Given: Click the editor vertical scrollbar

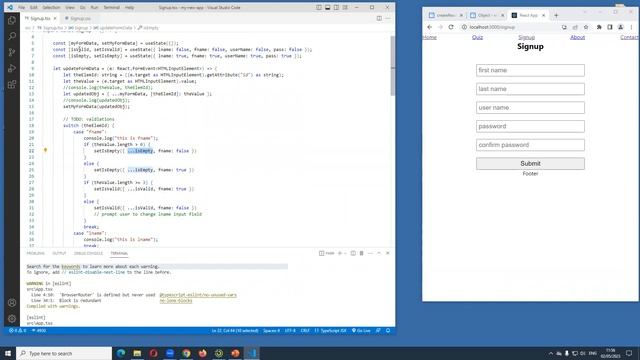Looking at the screenshot, I should (x=393, y=65).
